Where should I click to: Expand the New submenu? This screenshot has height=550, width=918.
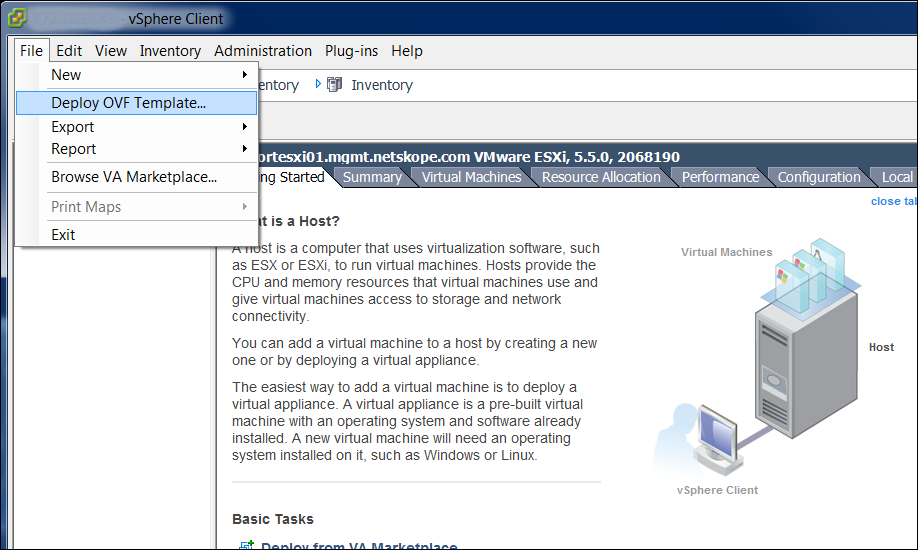tap(136, 75)
